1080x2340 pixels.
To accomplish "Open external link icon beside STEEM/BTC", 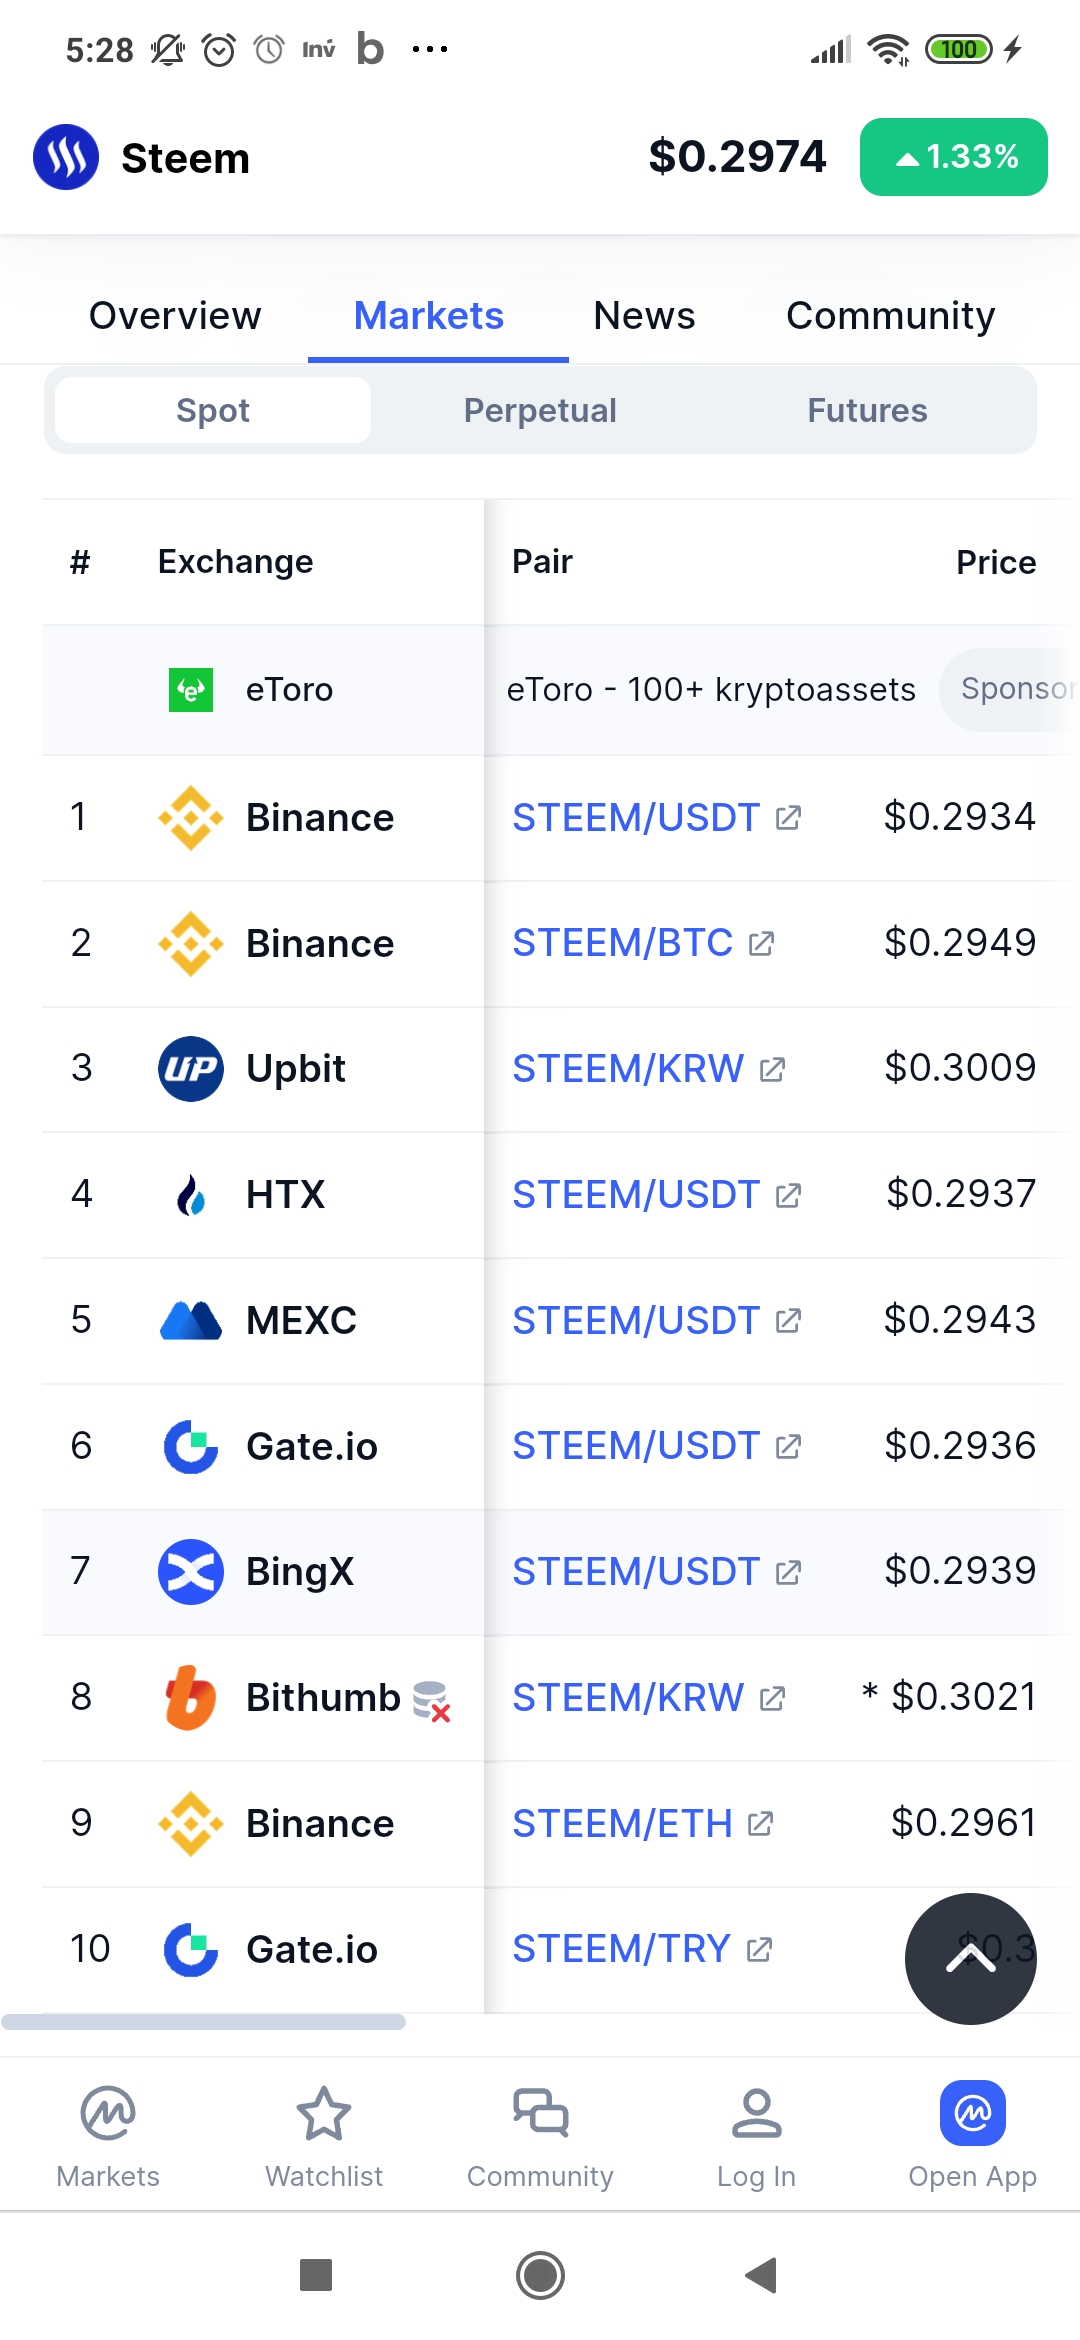I will tap(761, 944).
